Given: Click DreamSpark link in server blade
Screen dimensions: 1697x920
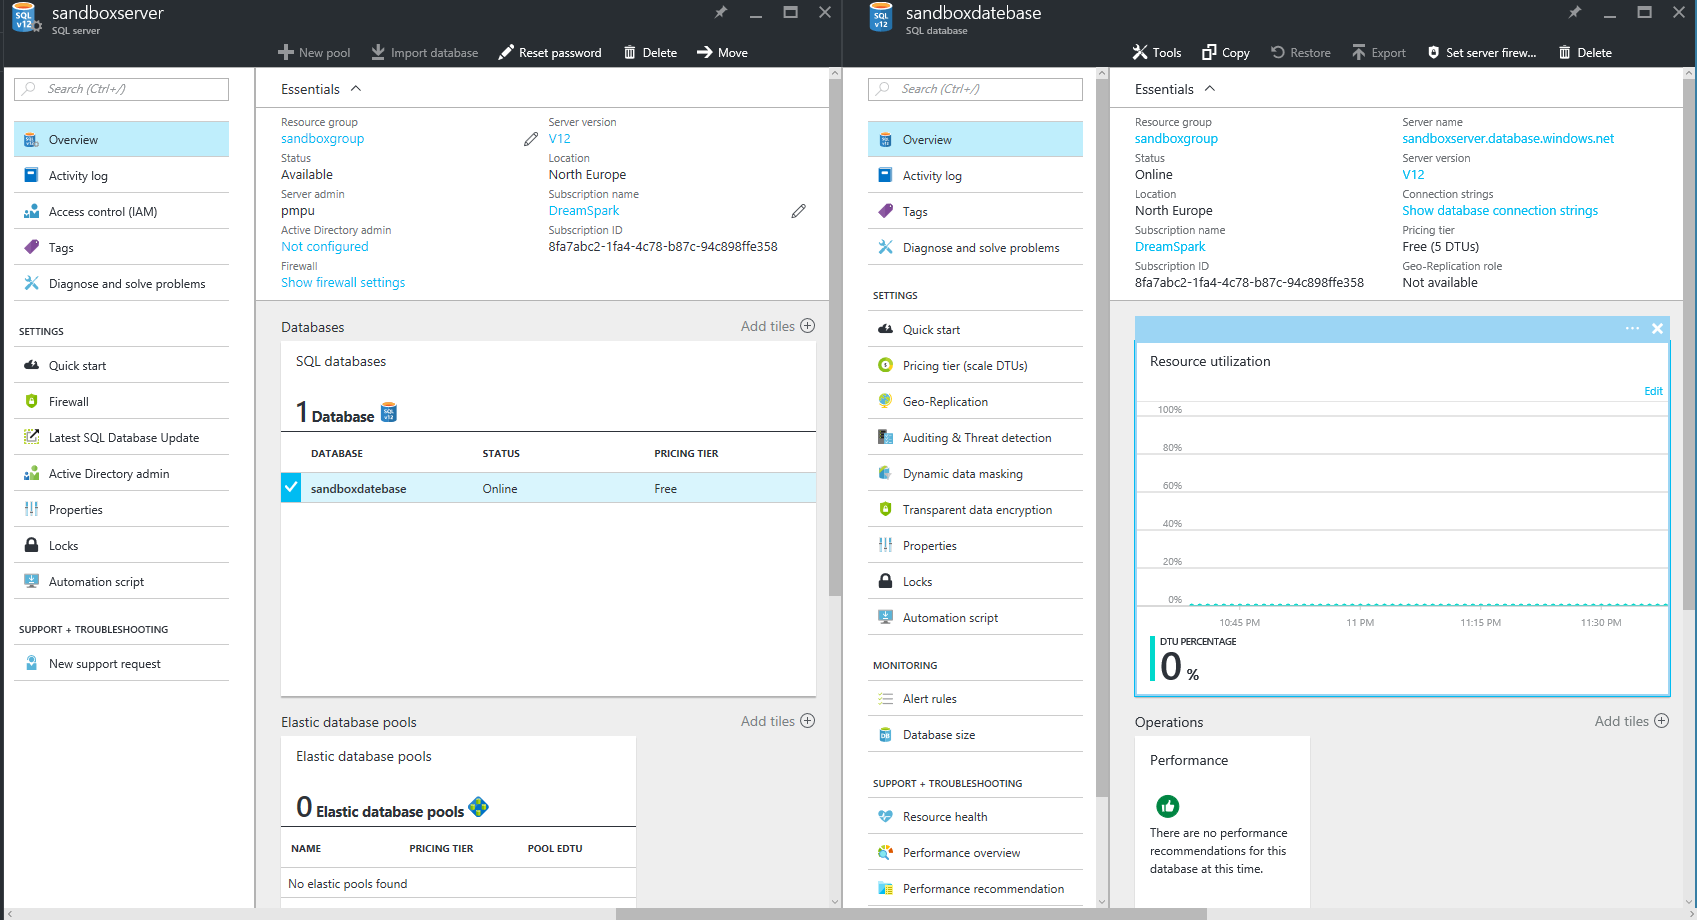Looking at the screenshot, I should point(584,211).
